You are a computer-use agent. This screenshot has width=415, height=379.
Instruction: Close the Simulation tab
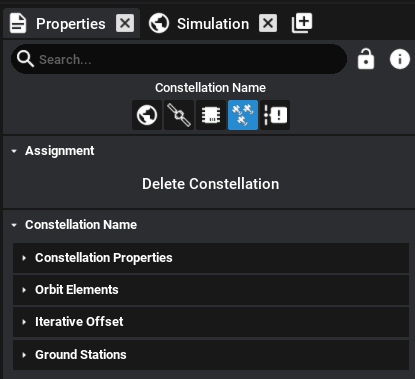[268, 23]
